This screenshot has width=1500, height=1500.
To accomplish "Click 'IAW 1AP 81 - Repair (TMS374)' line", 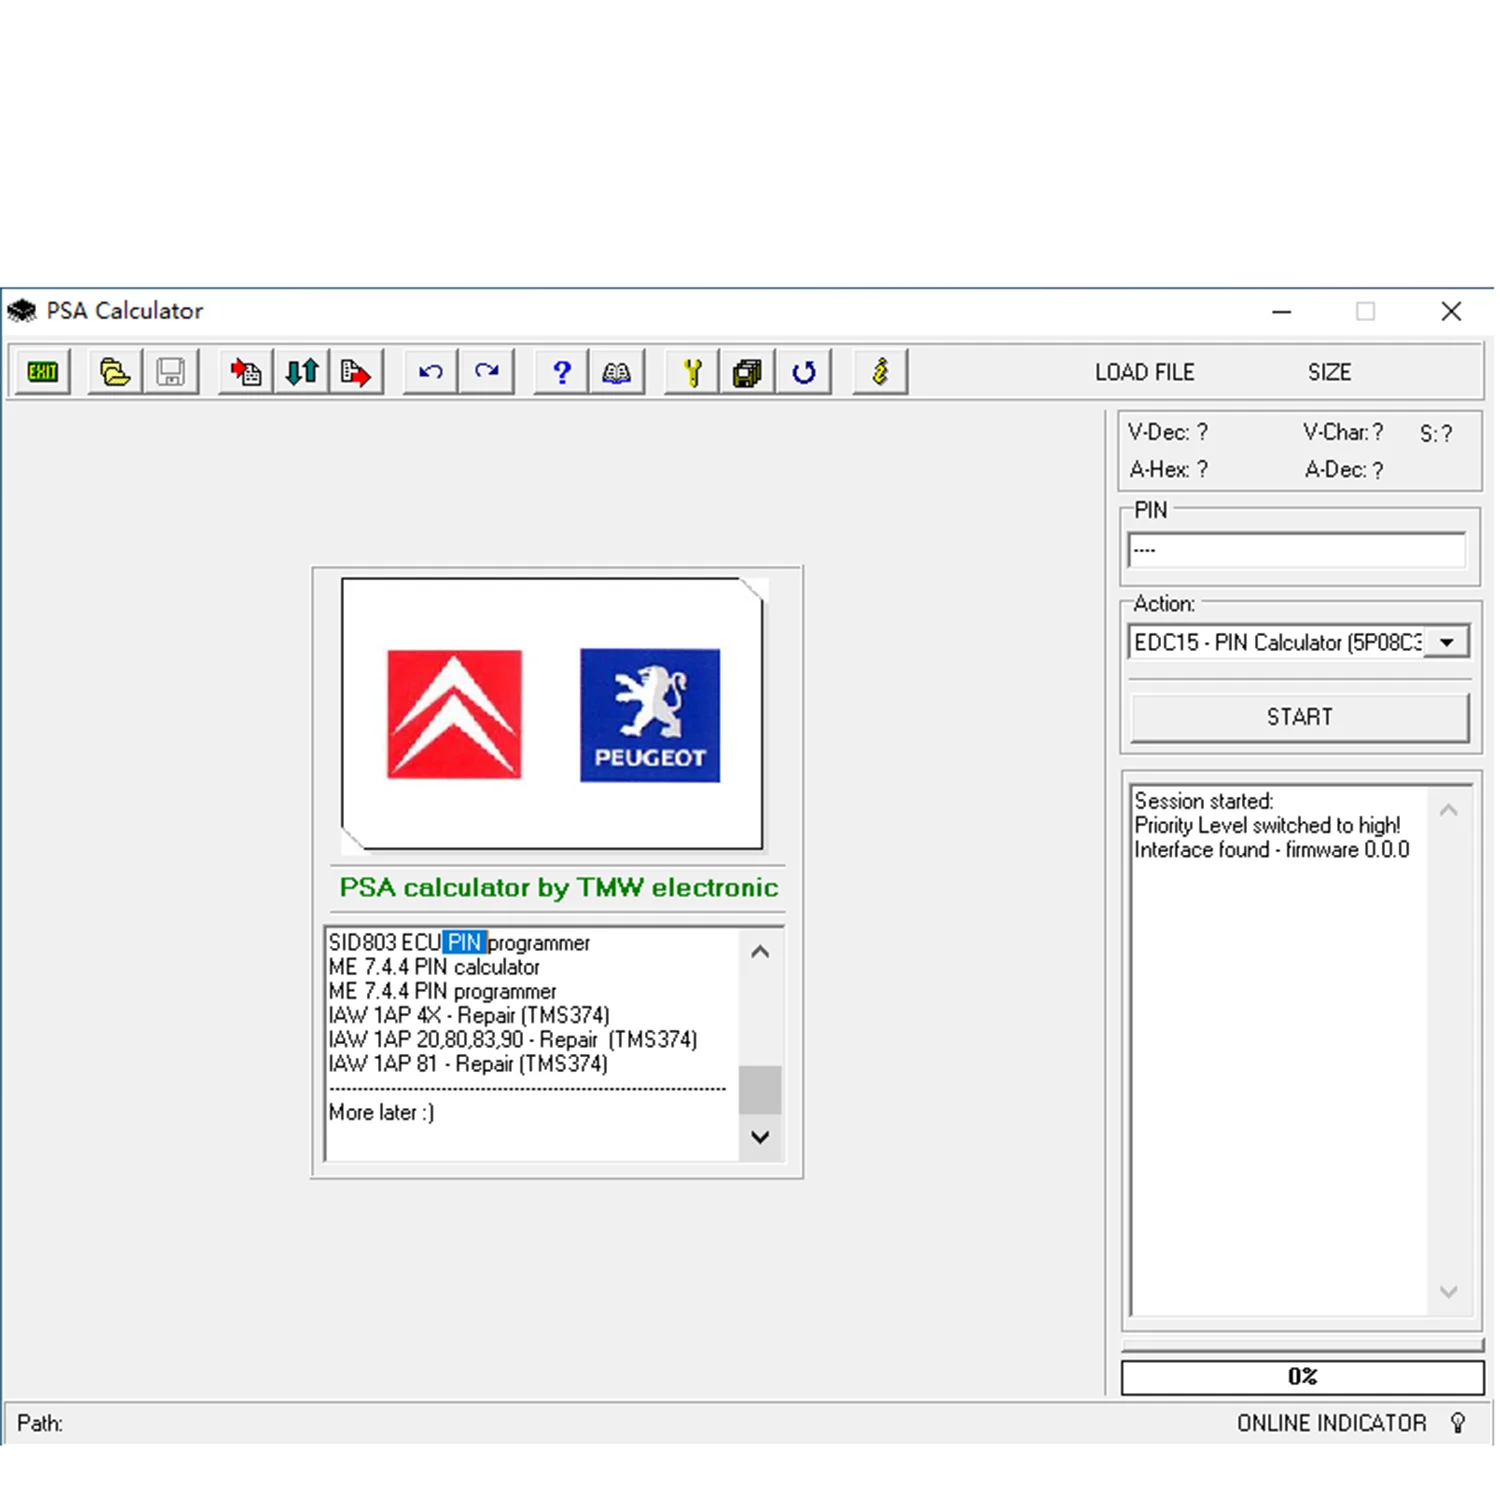I will coord(468,1064).
